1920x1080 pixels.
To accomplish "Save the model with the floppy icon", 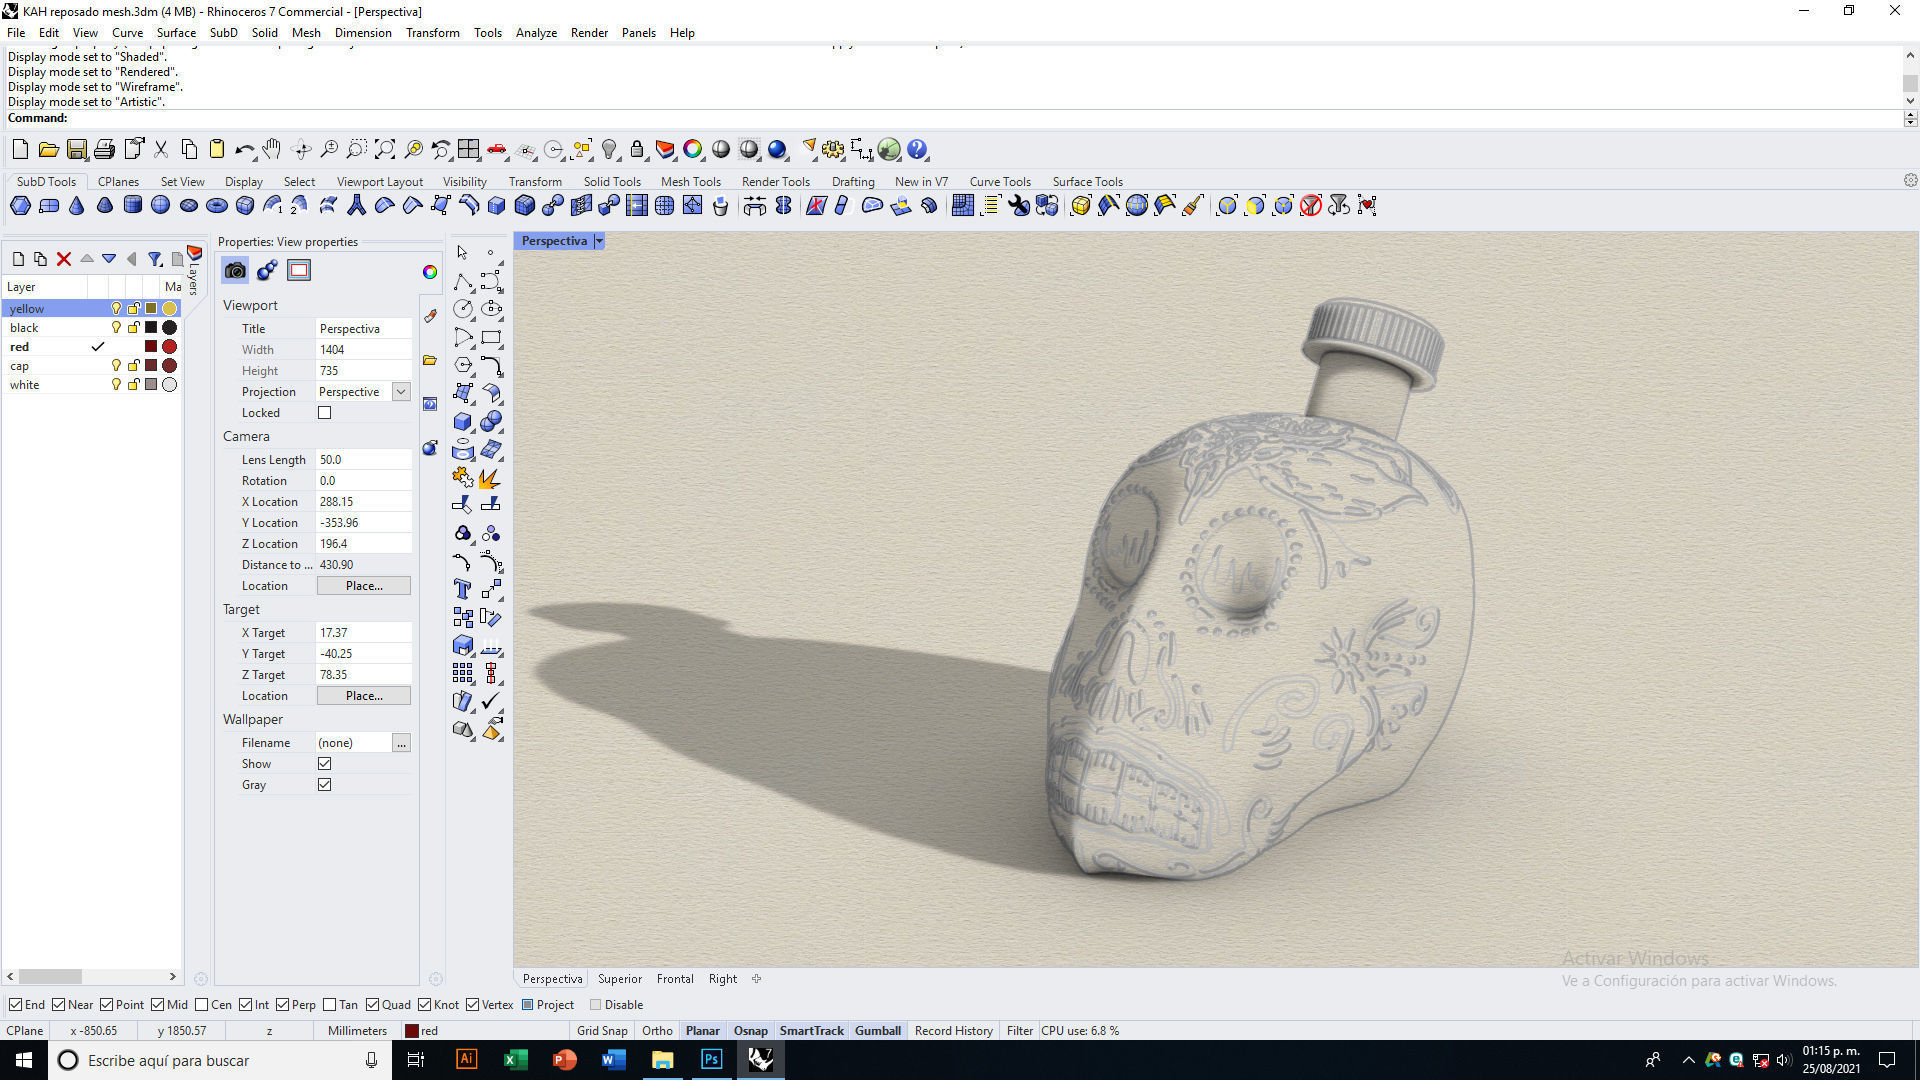I will coord(76,150).
